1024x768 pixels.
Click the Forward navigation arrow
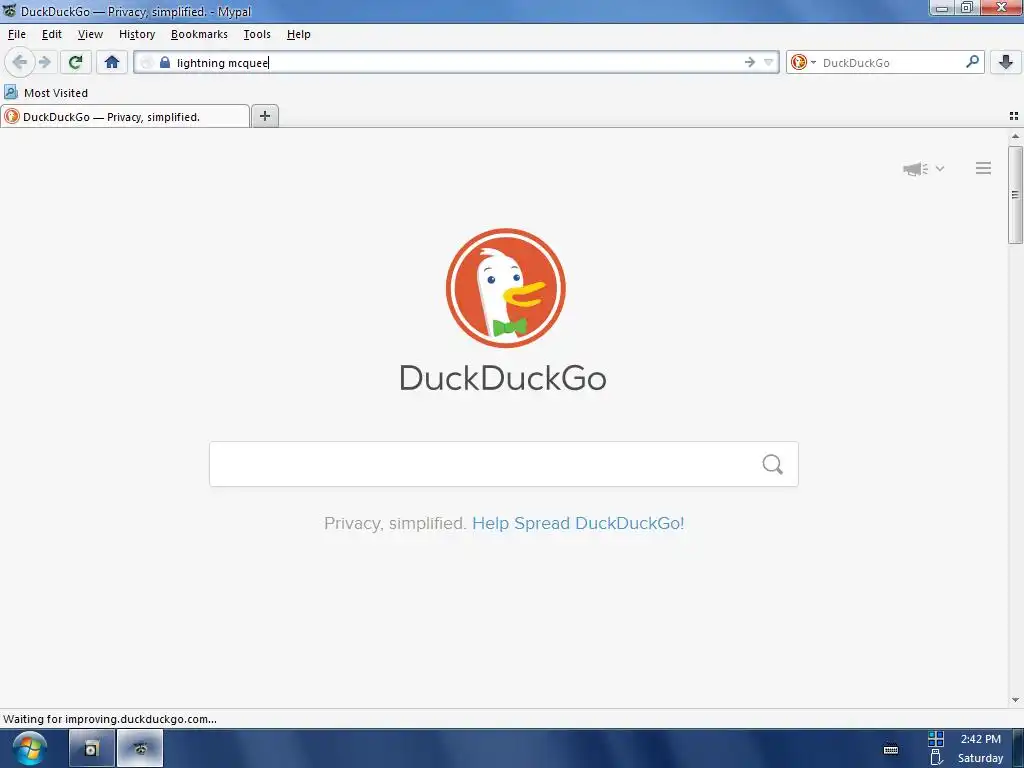44,62
